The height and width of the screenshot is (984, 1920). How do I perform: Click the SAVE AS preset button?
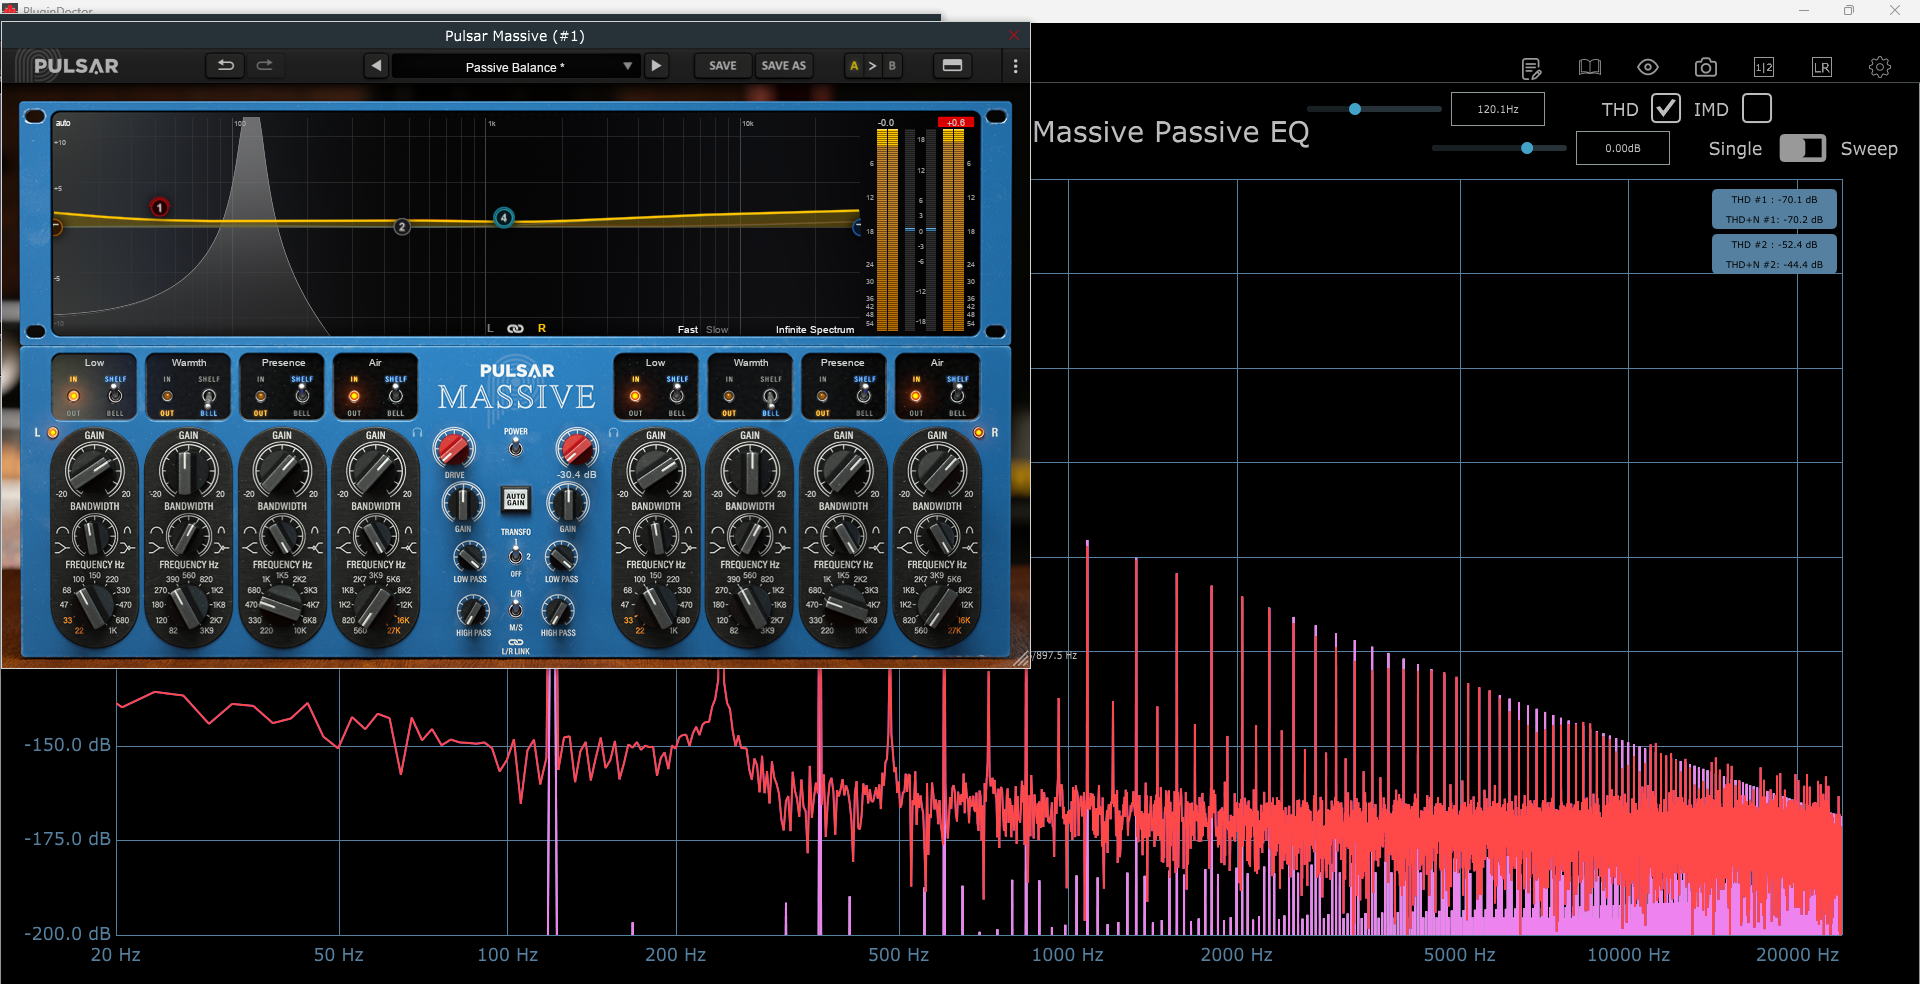point(783,66)
